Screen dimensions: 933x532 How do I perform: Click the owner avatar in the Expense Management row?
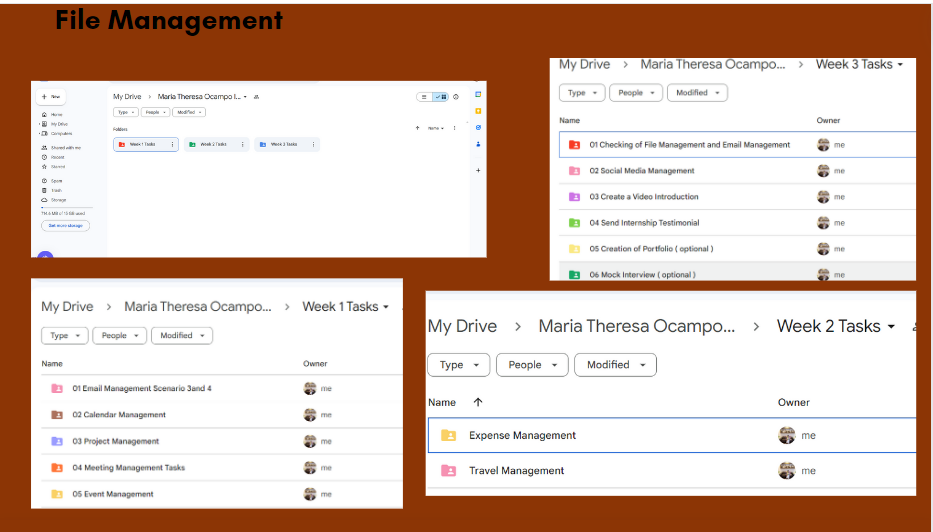[x=787, y=436]
